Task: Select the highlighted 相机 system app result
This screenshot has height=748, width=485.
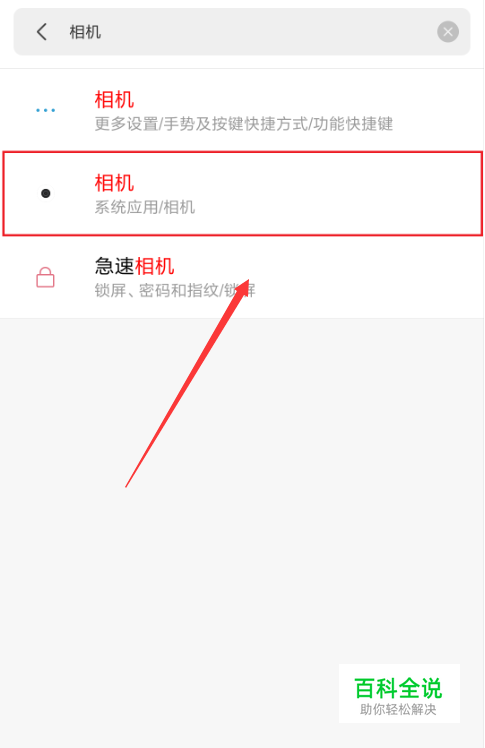Action: (x=242, y=193)
